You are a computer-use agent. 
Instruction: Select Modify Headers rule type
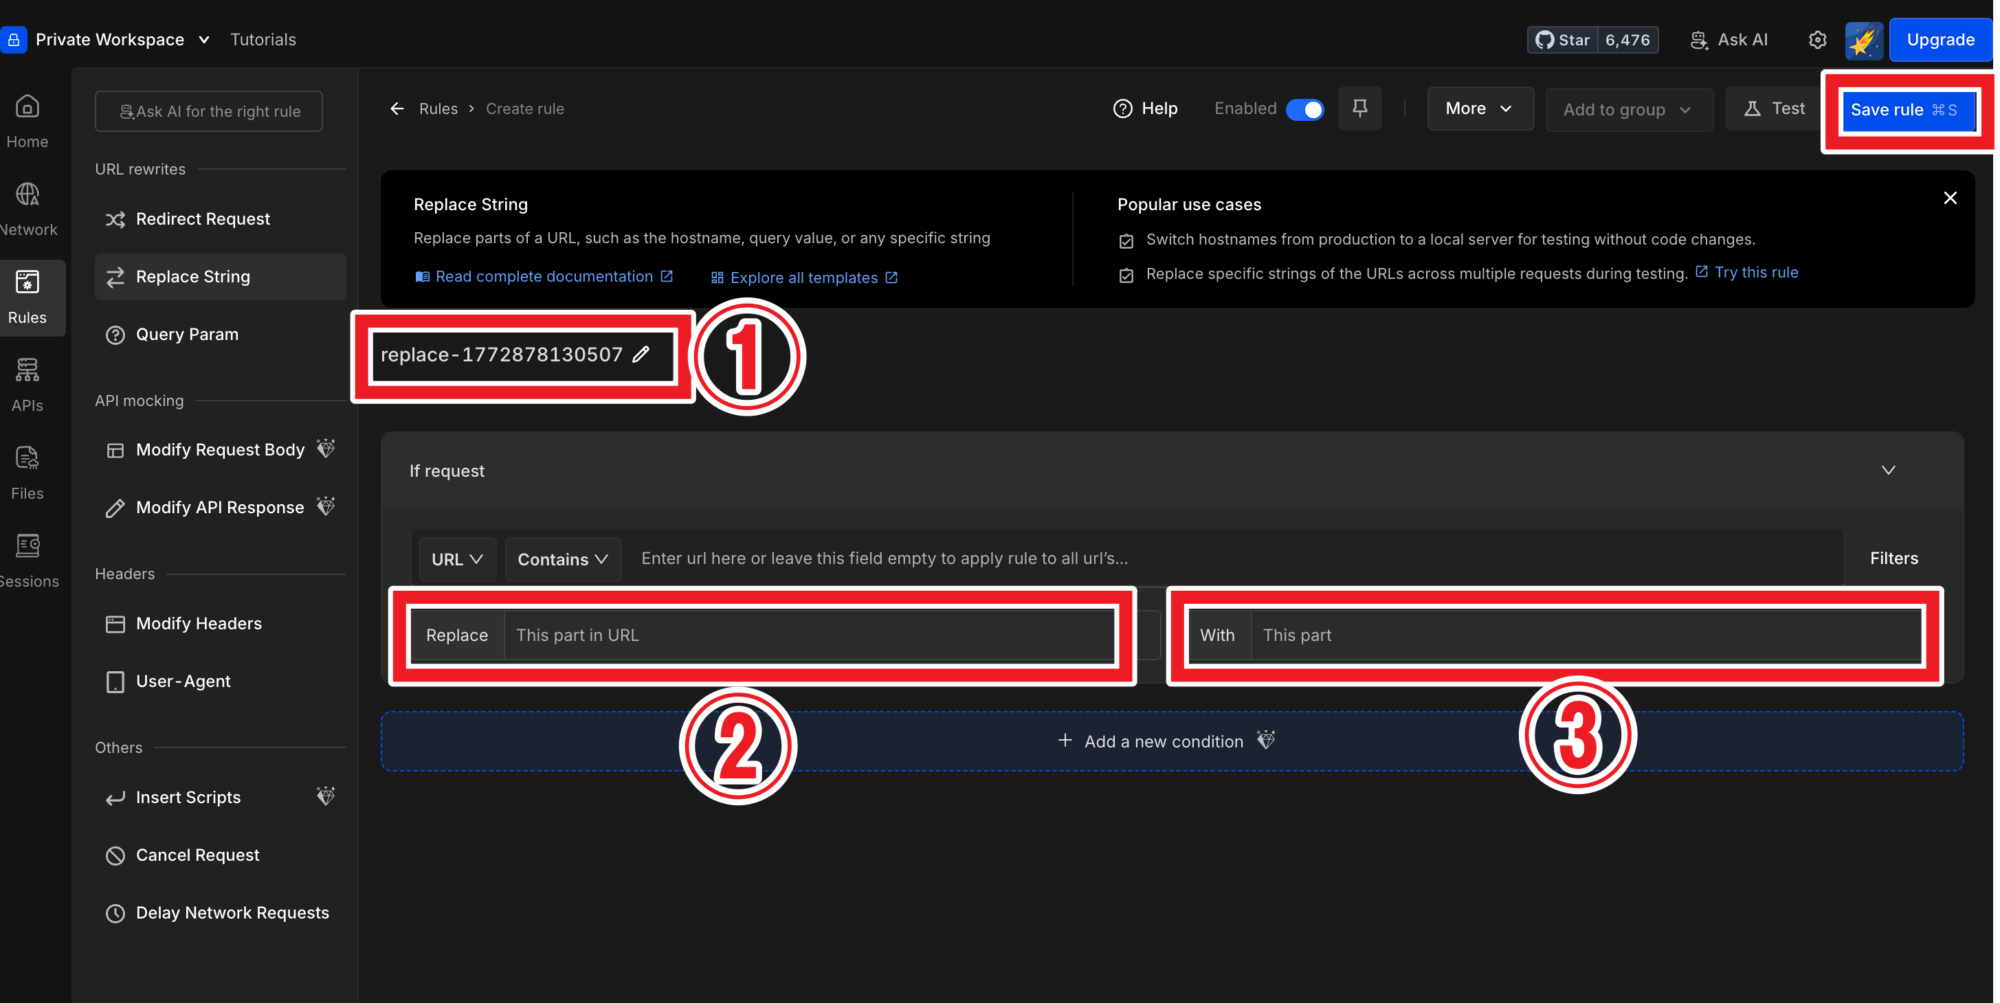tap(199, 624)
